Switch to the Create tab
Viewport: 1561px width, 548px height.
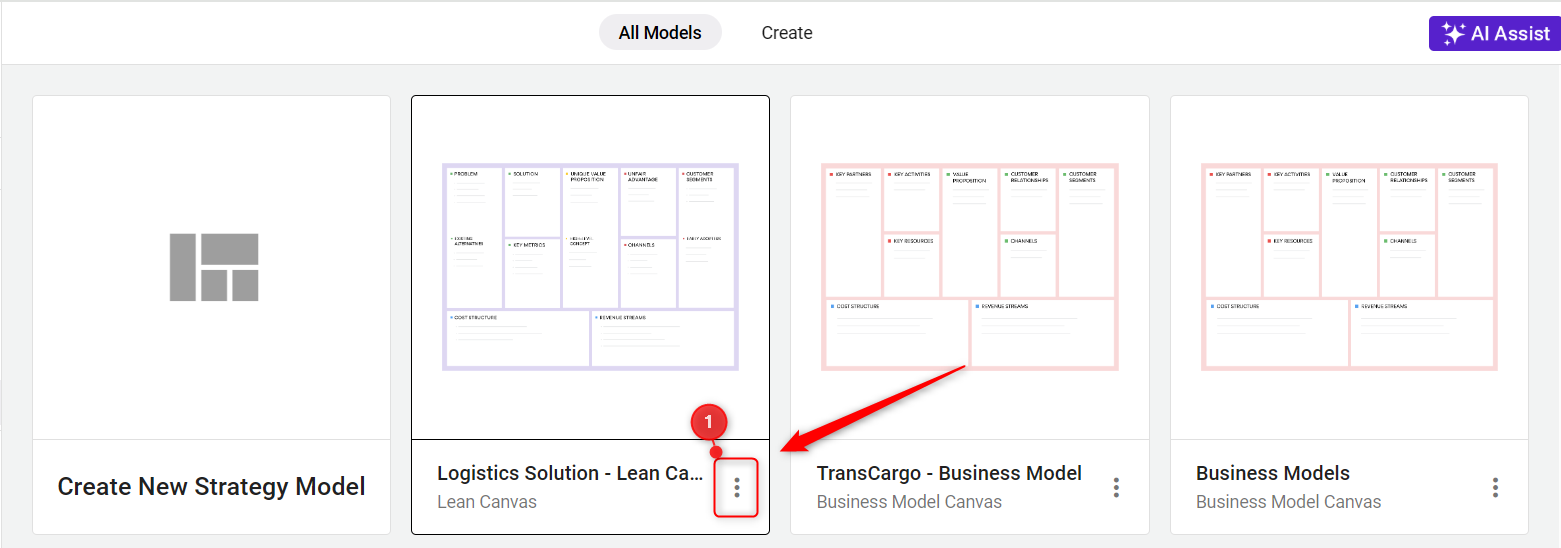click(x=787, y=33)
